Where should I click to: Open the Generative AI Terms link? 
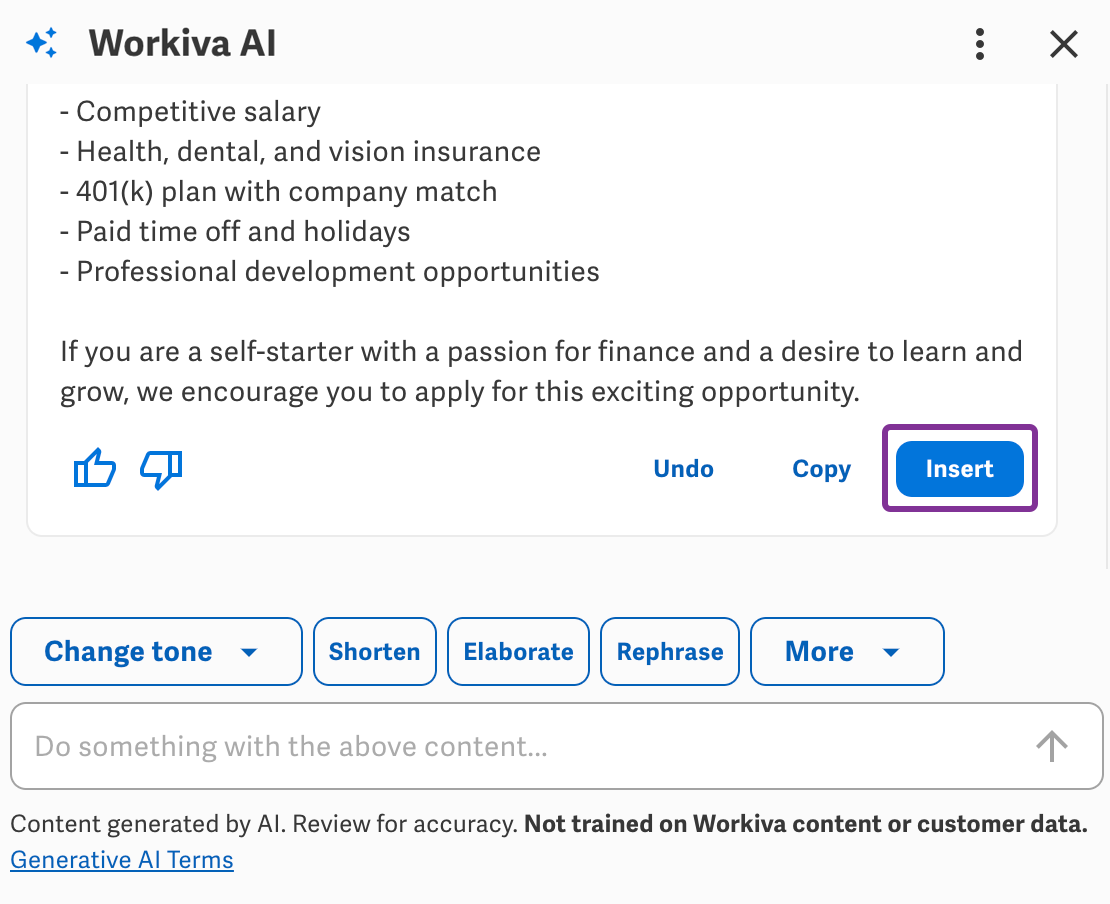pyautogui.click(x=121, y=859)
